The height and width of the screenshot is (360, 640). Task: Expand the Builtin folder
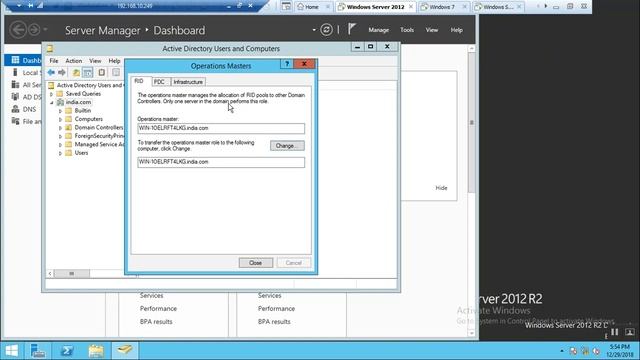click(60, 111)
